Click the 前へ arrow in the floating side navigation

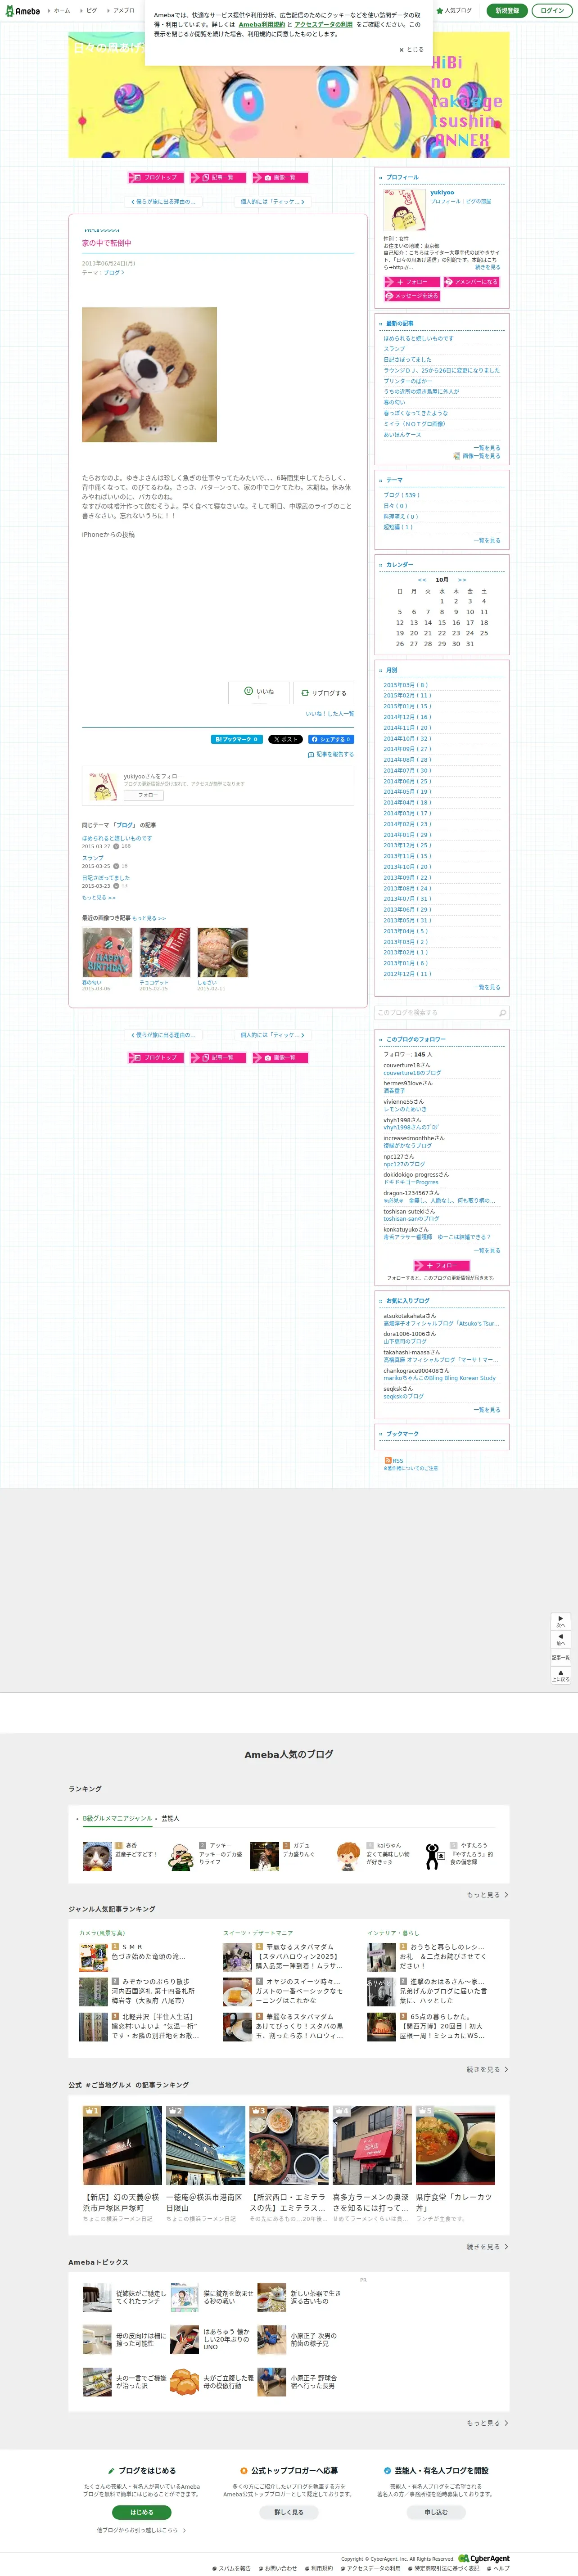[x=561, y=1639]
